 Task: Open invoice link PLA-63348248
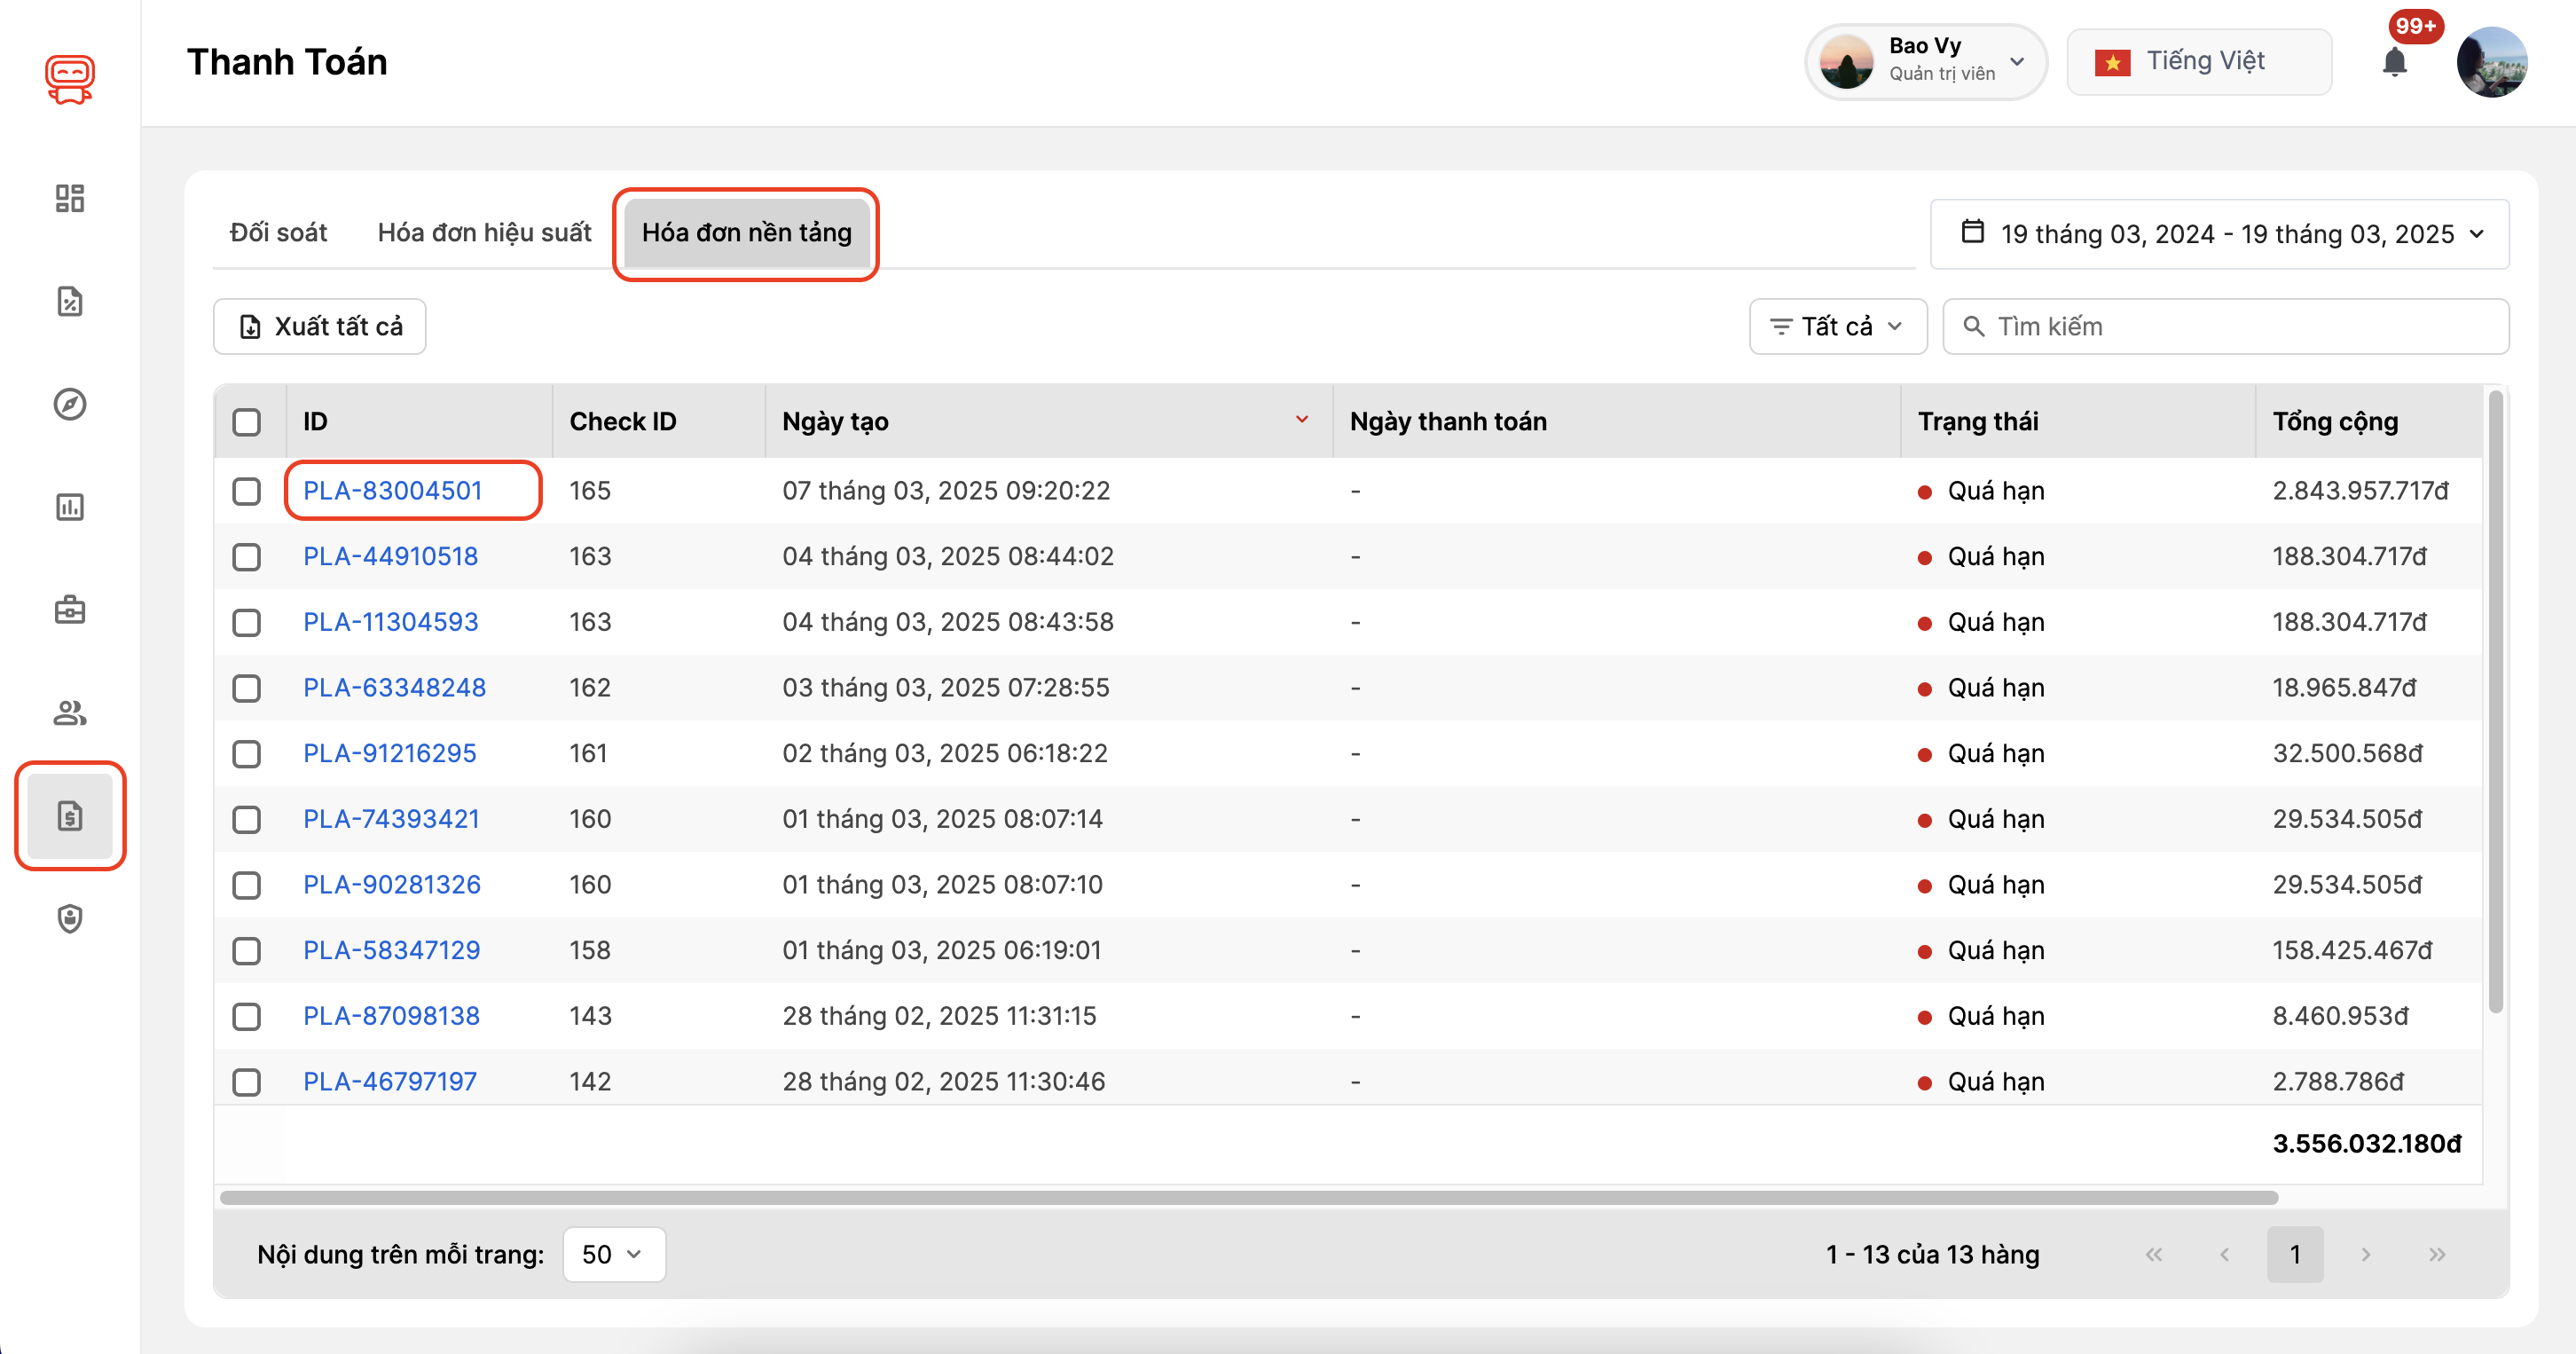tap(394, 688)
